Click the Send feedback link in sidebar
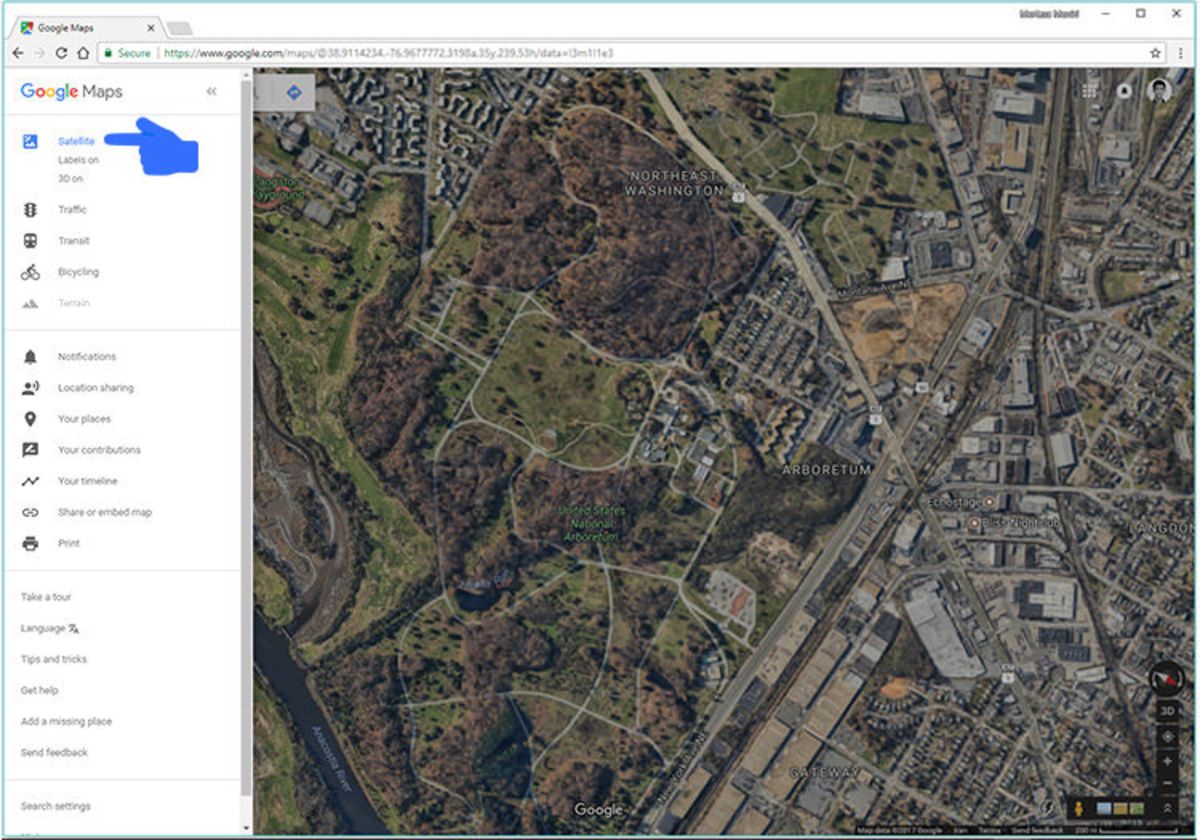1200x840 pixels. pyautogui.click(x=55, y=752)
